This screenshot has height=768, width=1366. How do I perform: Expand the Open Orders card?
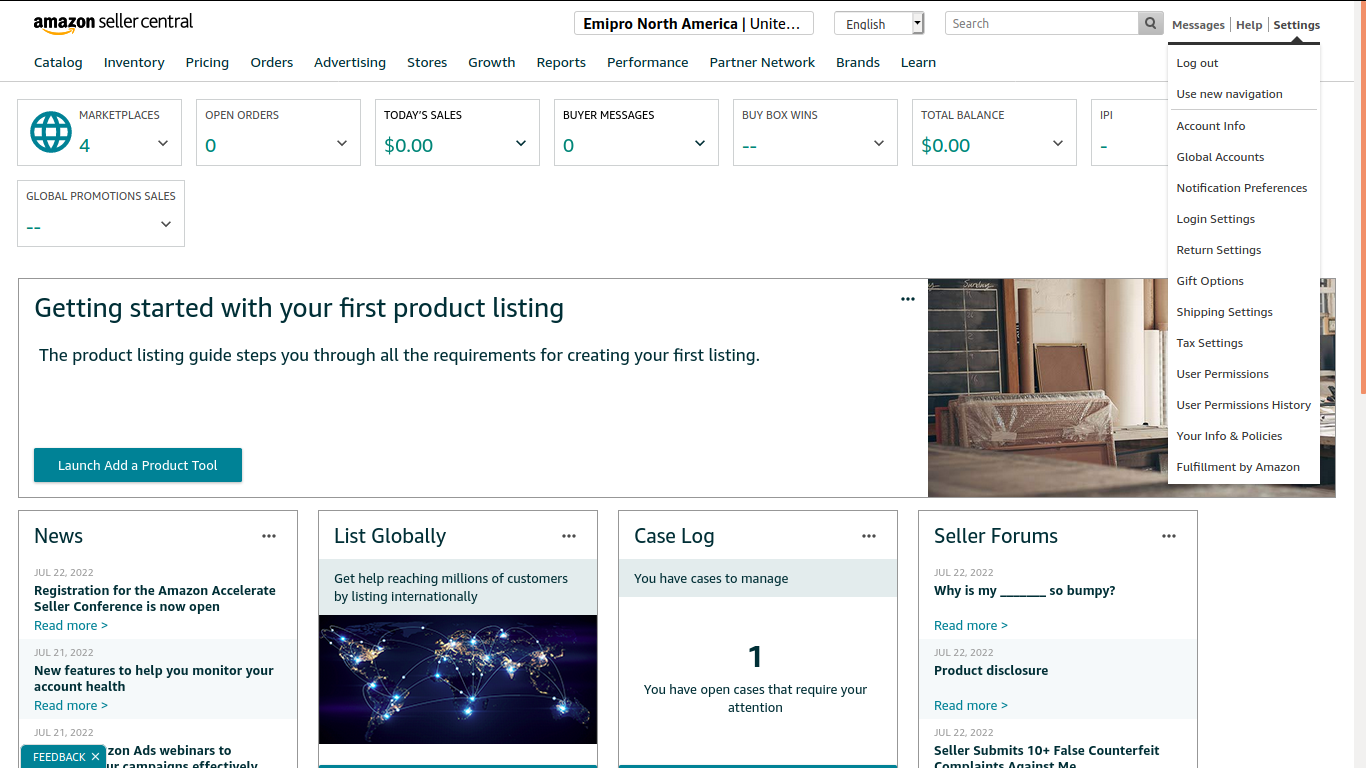pos(342,144)
